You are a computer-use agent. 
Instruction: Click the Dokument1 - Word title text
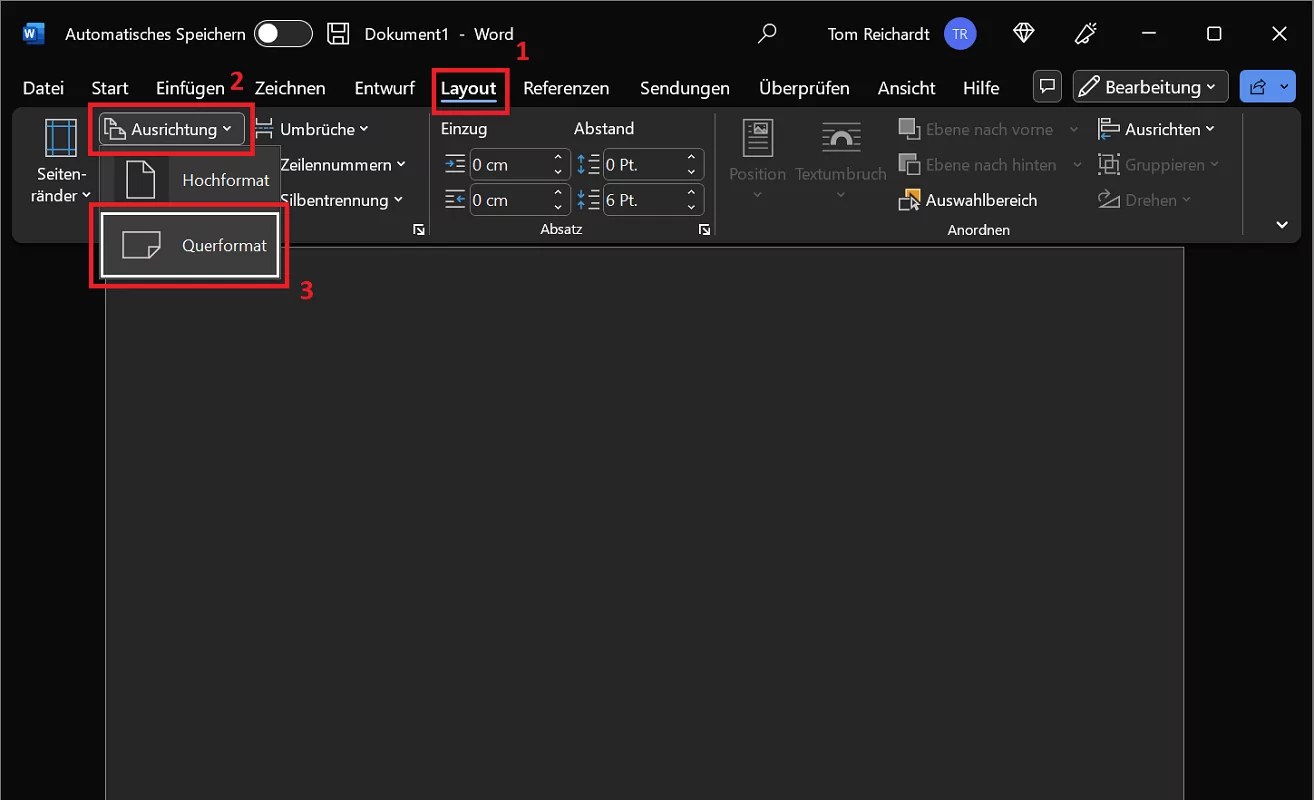[439, 34]
